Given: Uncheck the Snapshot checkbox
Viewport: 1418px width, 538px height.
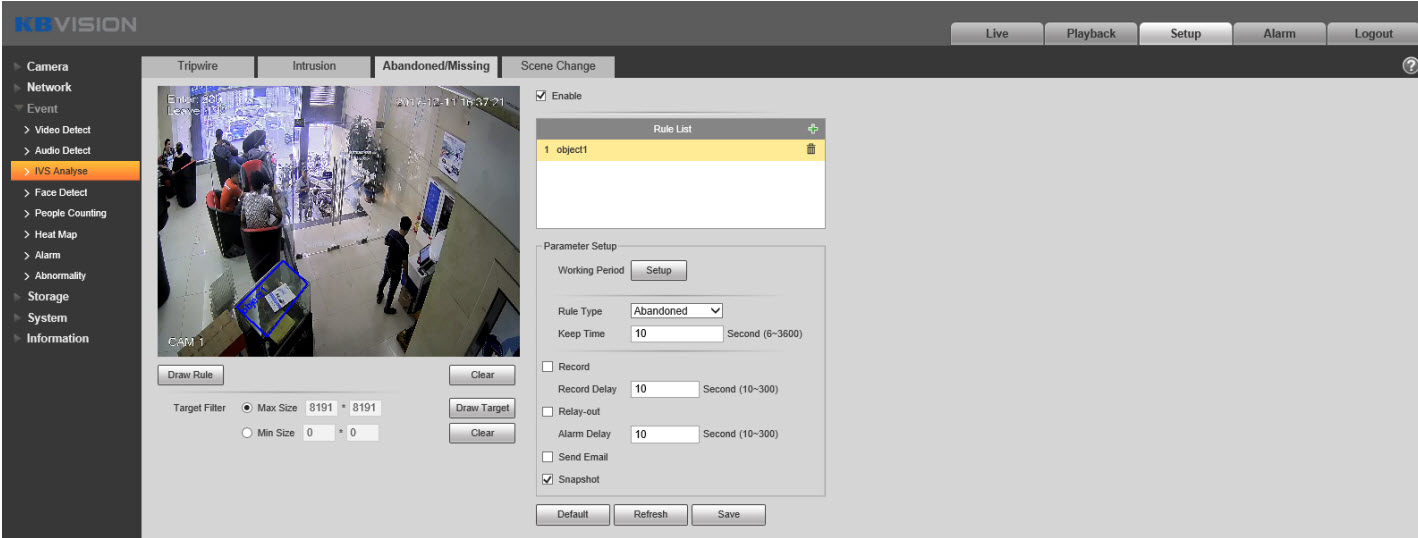Looking at the screenshot, I should pos(547,479).
